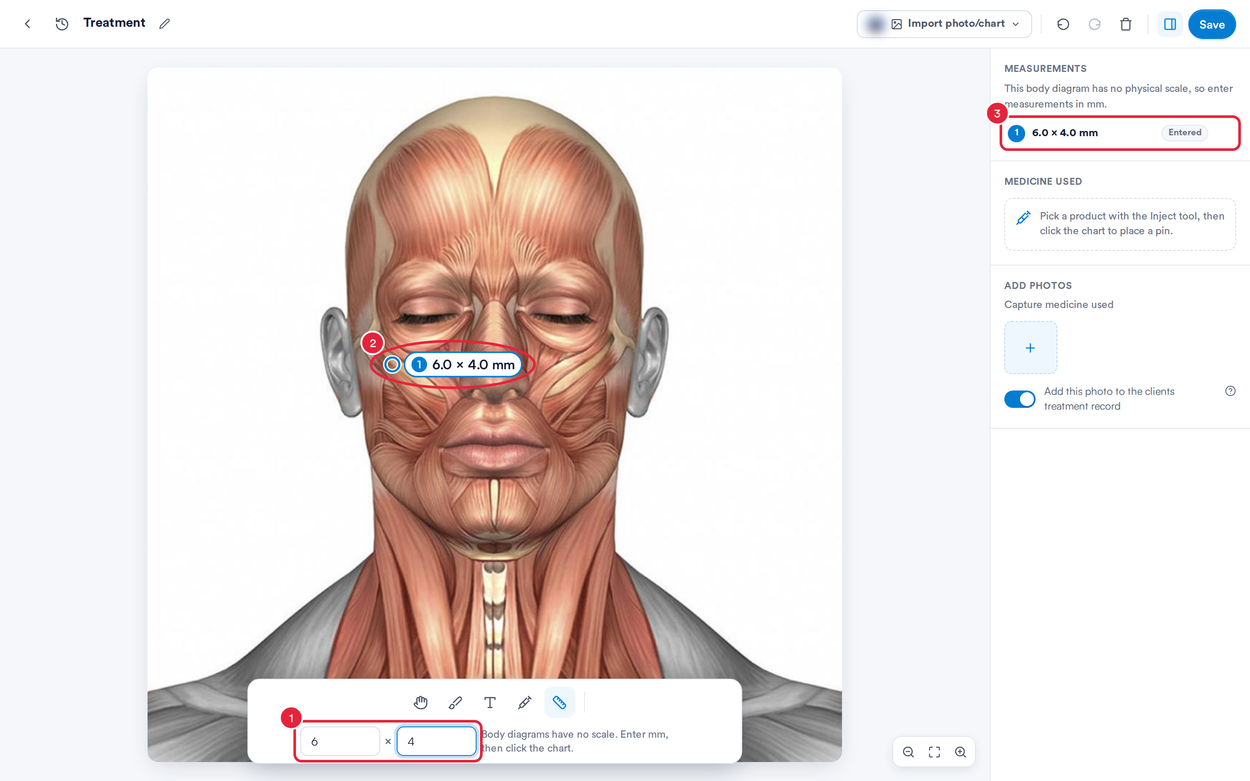Image resolution: width=1250 pixels, height=781 pixels.
Task: Select the 6.0 × 4.0 mm chart marker
Action: (x=464, y=365)
